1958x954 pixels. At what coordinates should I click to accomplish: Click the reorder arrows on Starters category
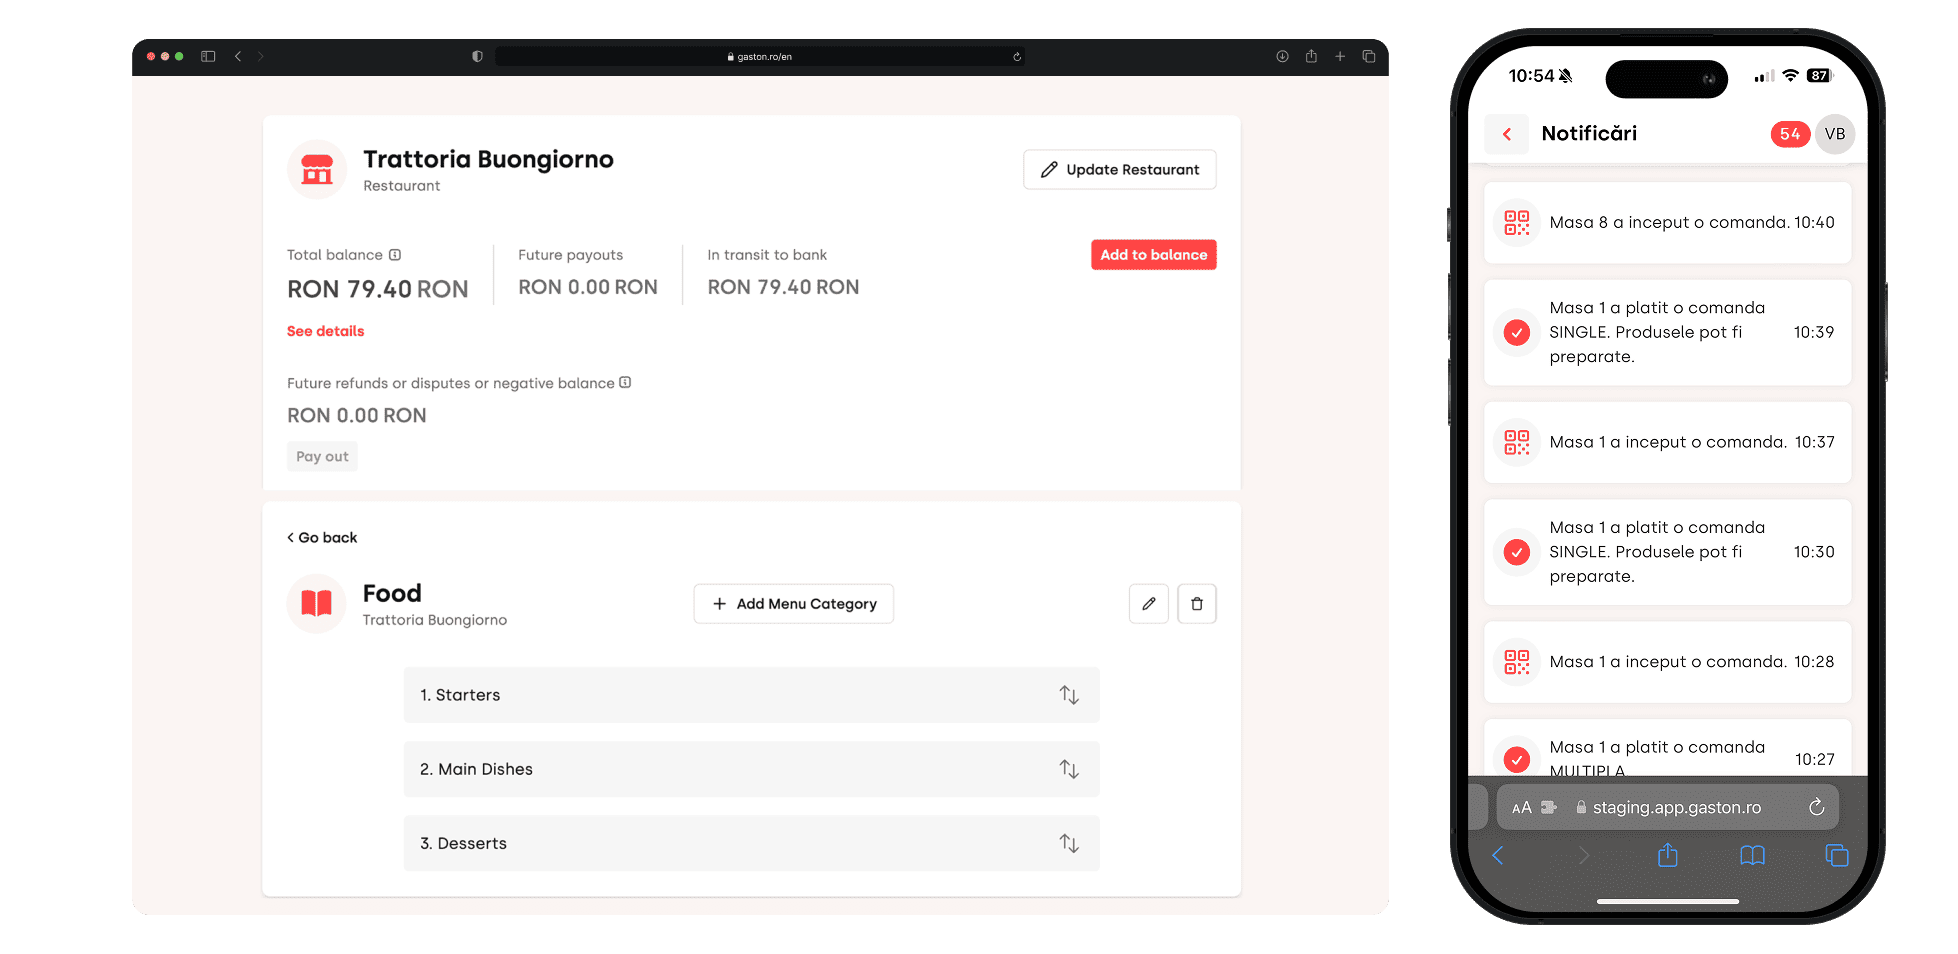1069,695
